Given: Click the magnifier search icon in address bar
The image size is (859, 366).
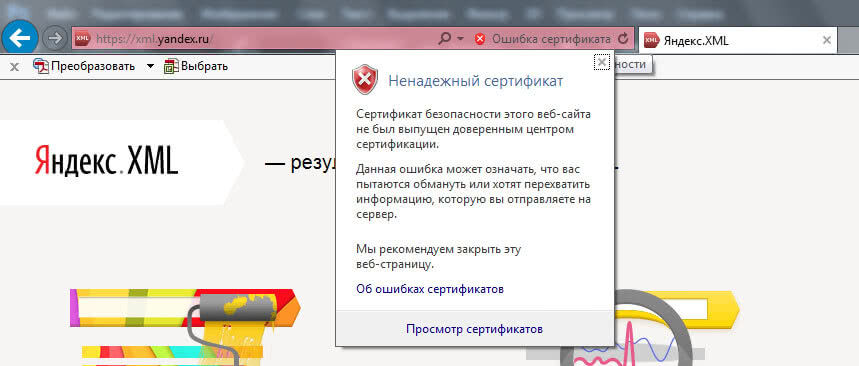Looking at the screenshot, I should 445,39.
